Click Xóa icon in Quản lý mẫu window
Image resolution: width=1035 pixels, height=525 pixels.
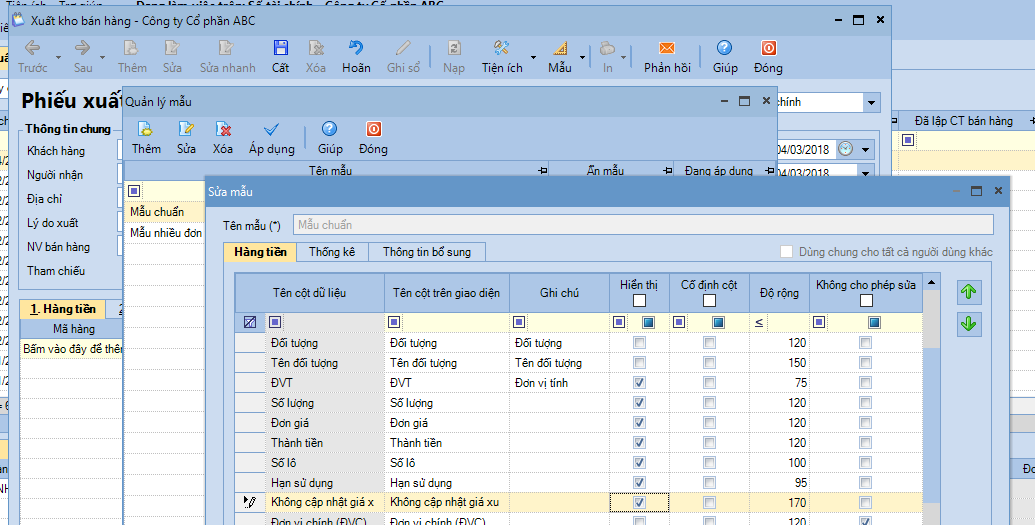[x=223, y=129]
